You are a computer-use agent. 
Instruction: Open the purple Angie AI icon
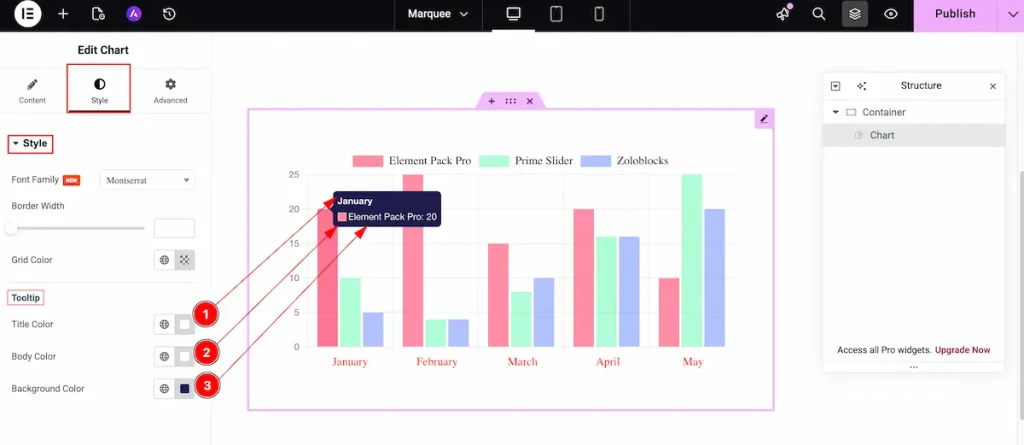coord(134,14)
